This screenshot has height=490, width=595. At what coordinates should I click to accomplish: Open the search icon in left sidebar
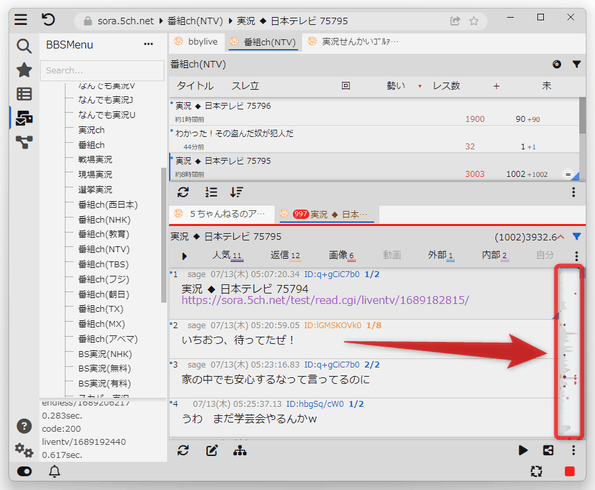click(x=24, y=46)
